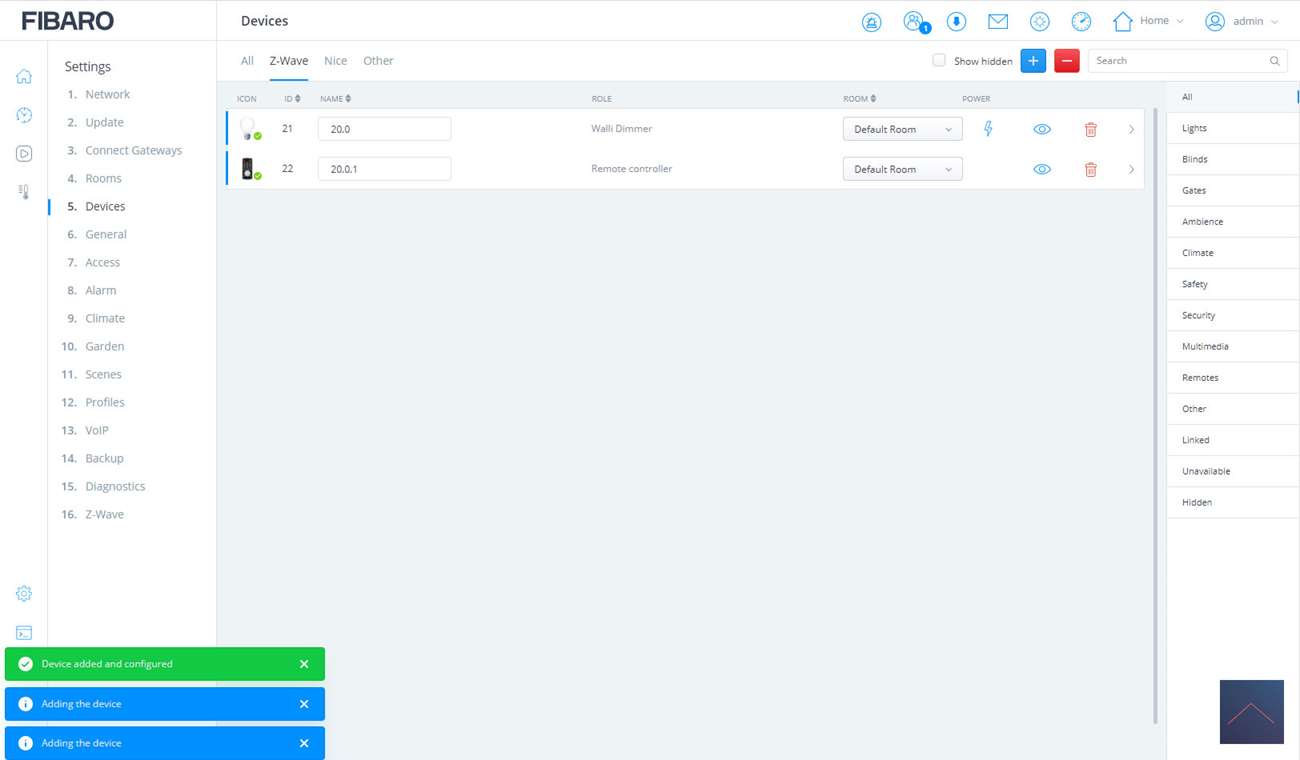Sort devices by the ID column

(x=292, y=99)
